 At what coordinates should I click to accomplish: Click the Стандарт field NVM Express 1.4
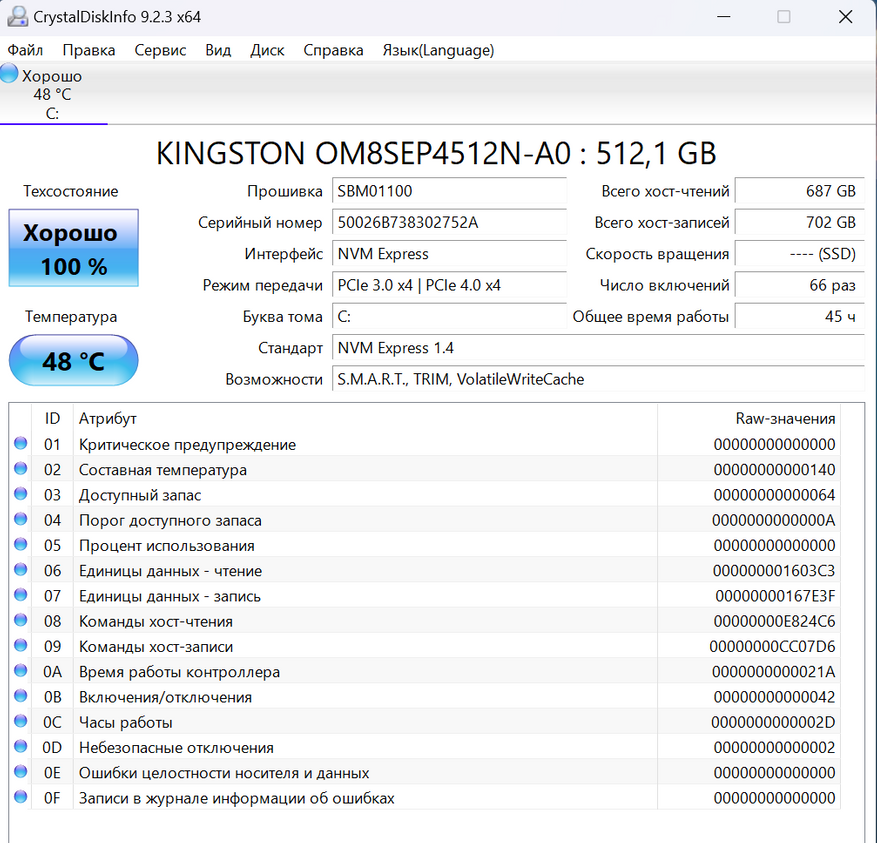(x=598, y=347)
